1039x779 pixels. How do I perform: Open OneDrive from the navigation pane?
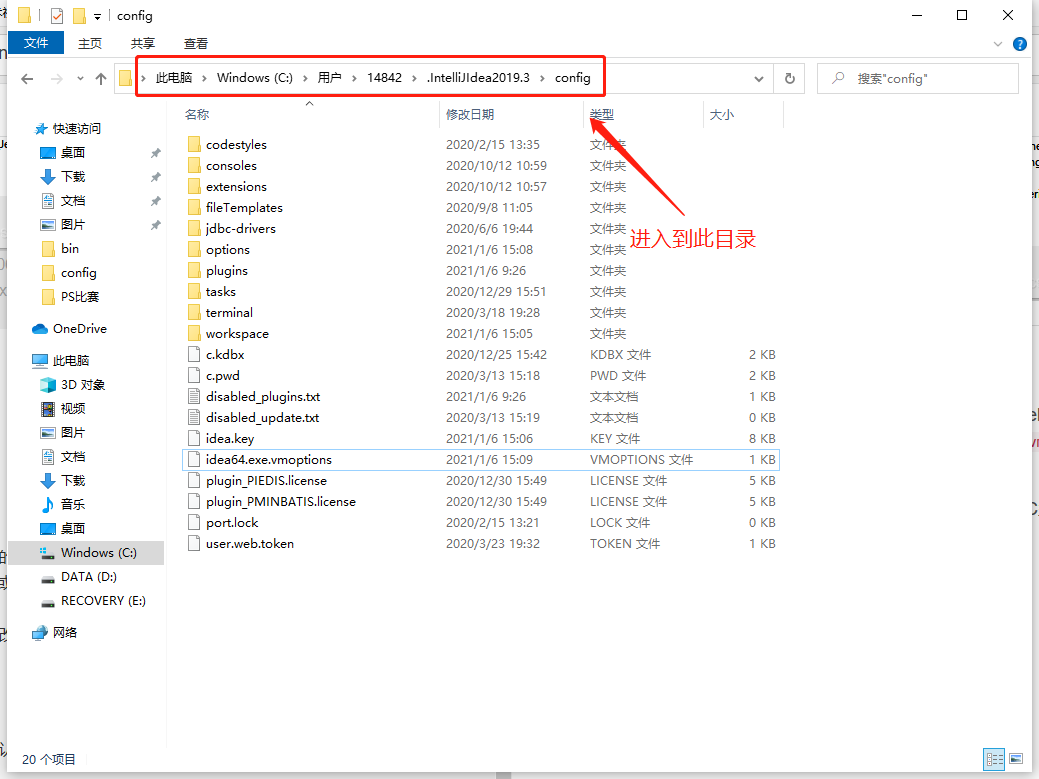tap(77, 328)
